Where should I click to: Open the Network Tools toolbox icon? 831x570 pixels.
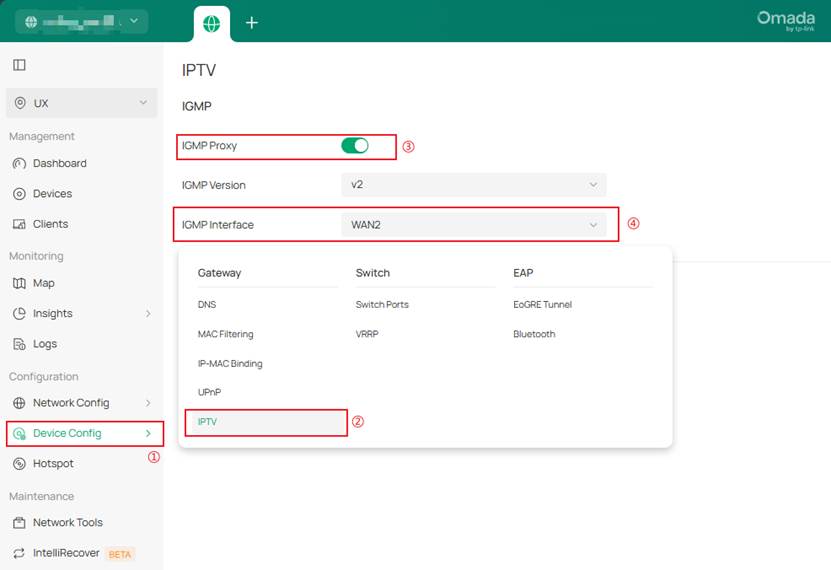19,522
